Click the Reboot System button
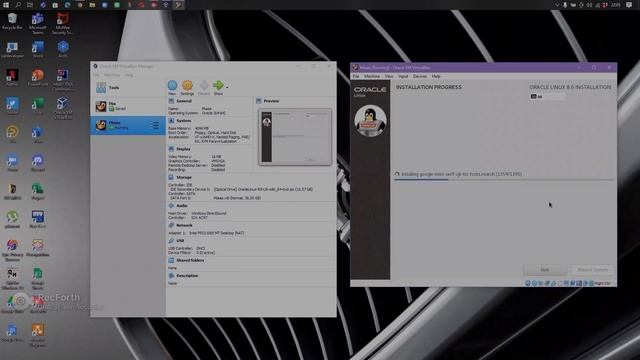Image resolution: width=640 pixels, height=360 pixels. 592,270
